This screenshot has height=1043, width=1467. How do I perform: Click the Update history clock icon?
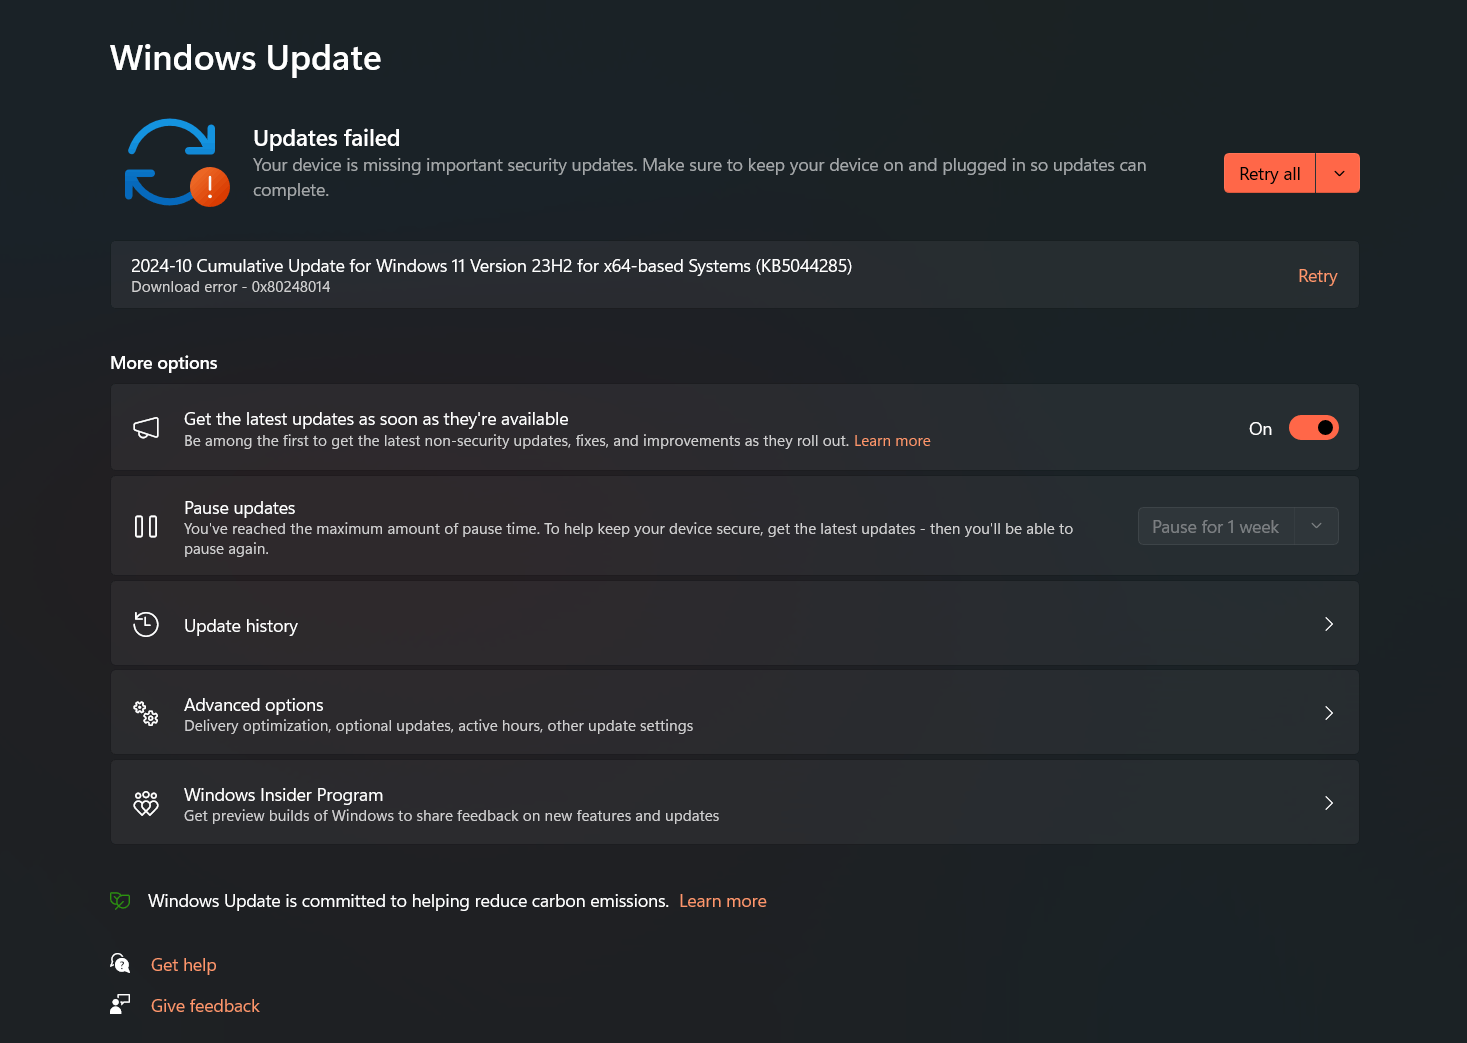(146, 624)
